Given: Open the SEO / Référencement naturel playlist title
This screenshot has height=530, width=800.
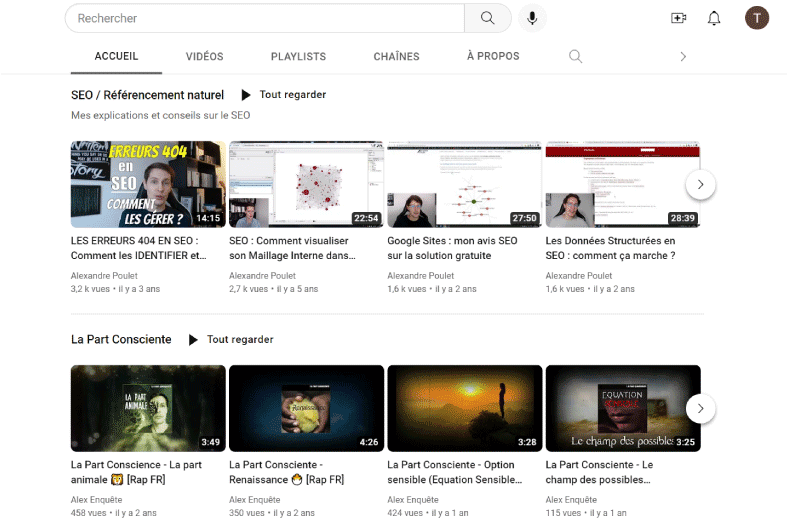Looking at the screenshot, I should (147, 95).
